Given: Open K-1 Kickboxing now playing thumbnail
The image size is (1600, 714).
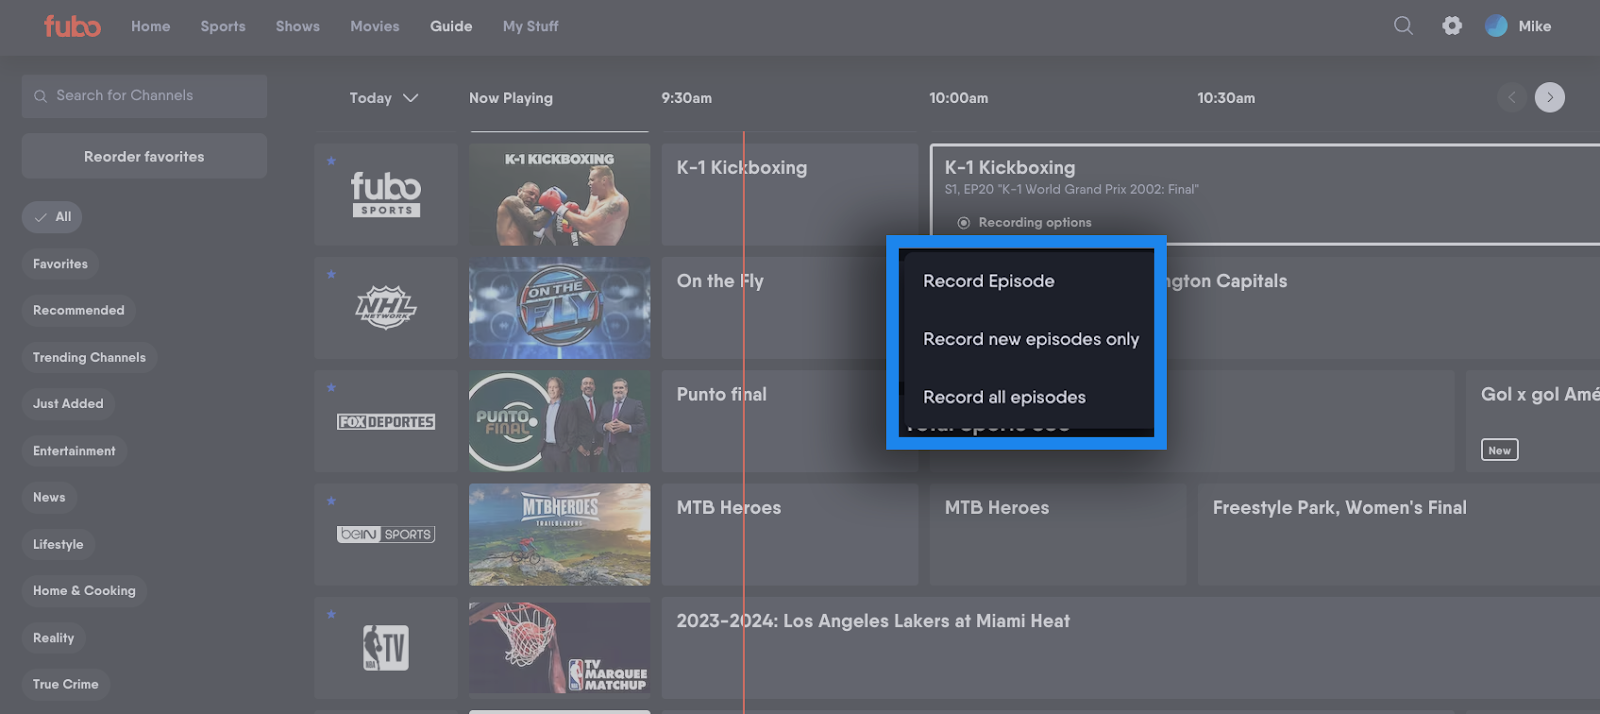Looking at the screenshot, I should 559,194.
